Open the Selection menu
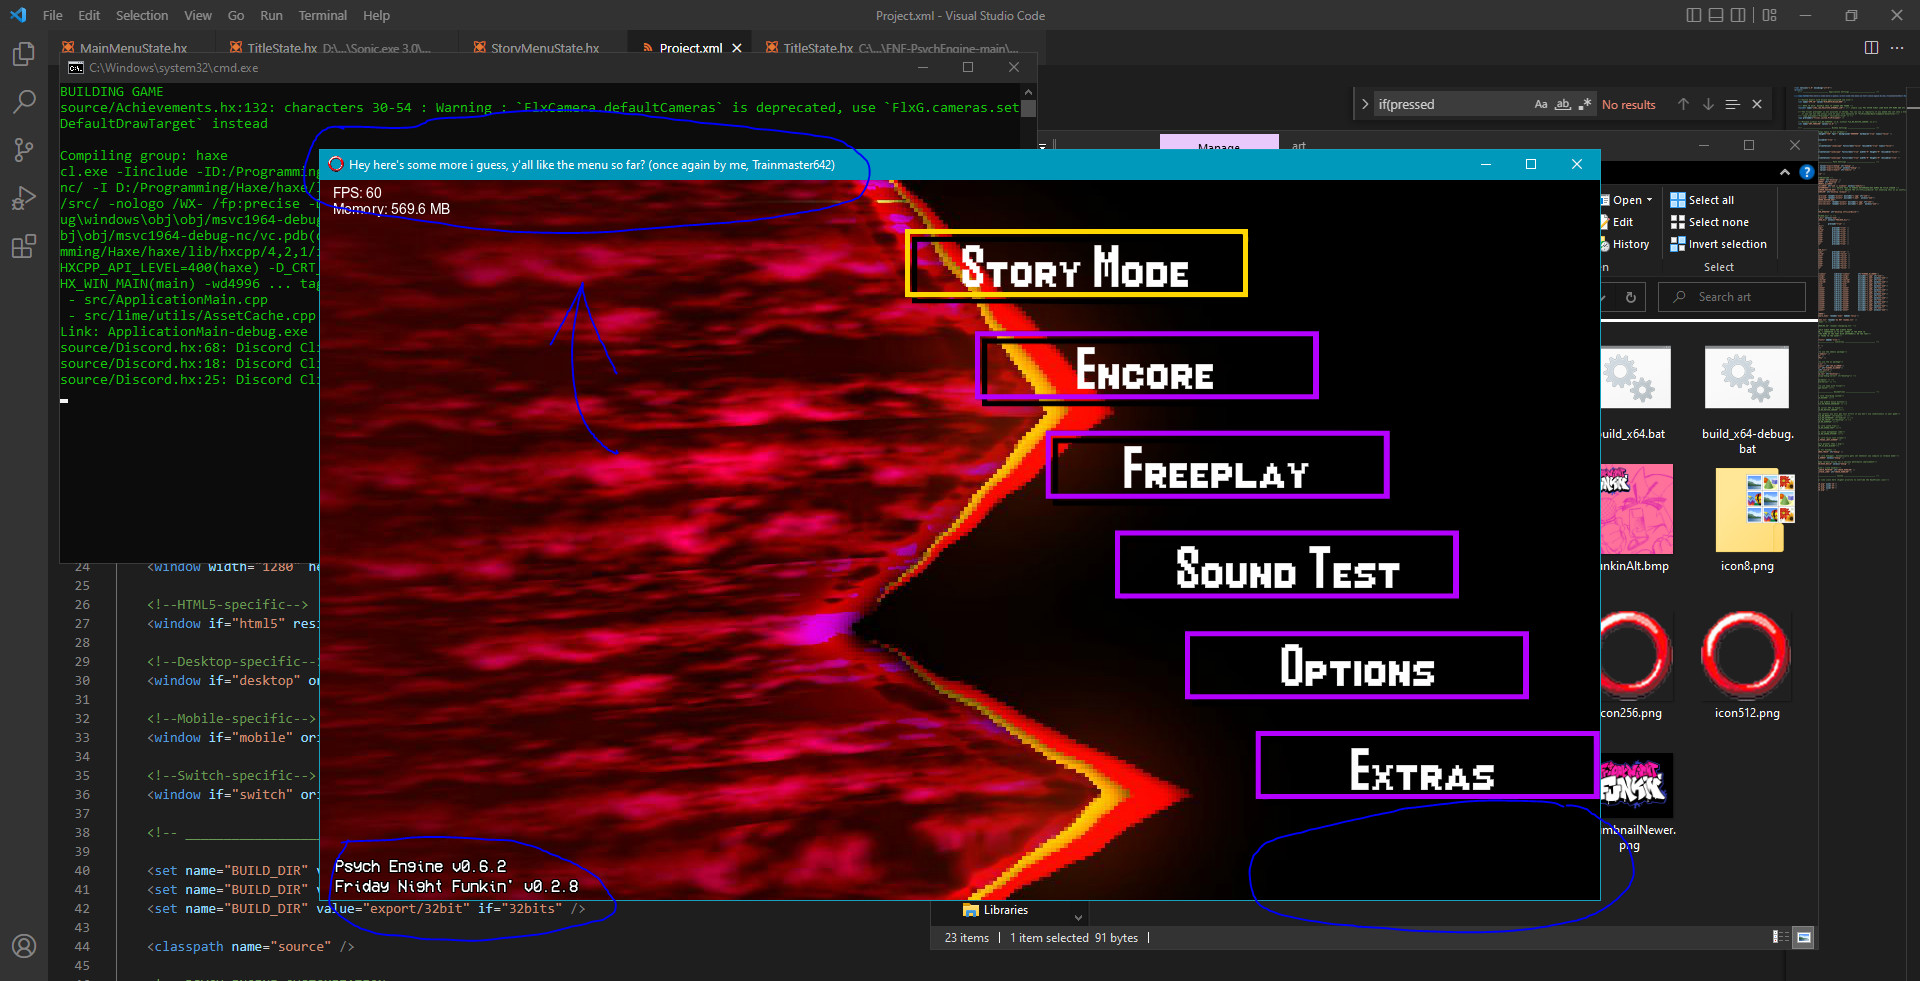 pyautogui.click(x=142, y=15)
